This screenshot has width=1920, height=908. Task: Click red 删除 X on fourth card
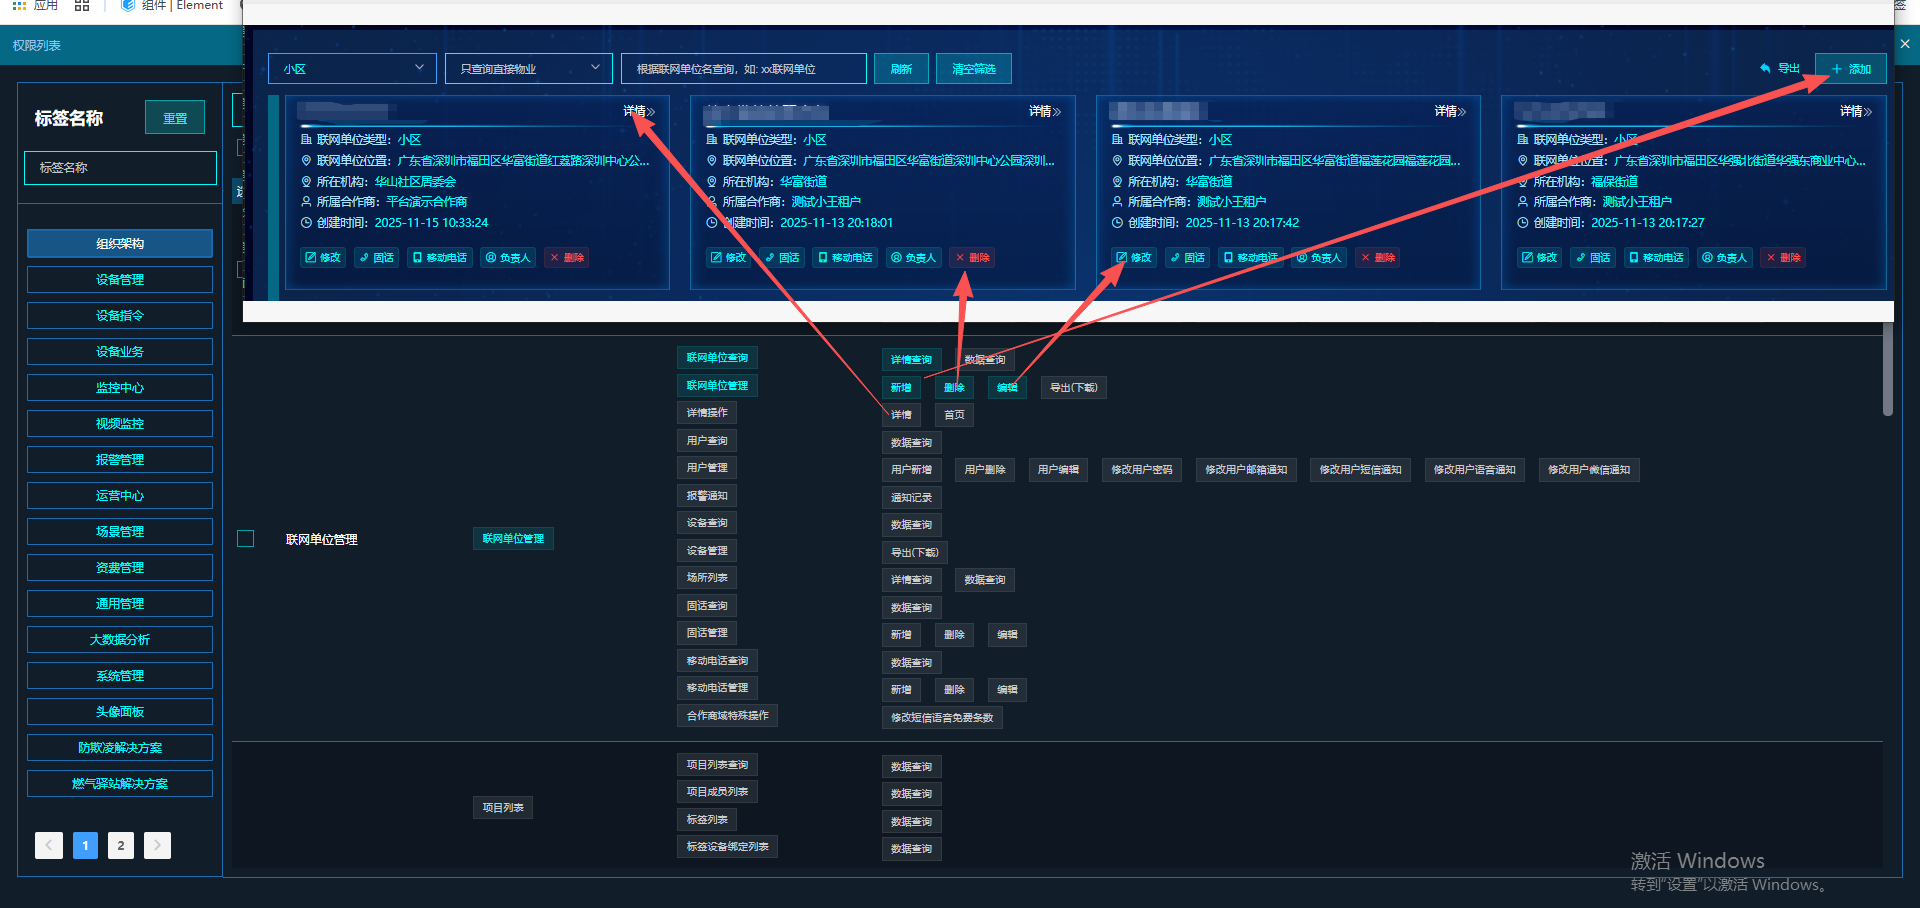[1771, 258]
